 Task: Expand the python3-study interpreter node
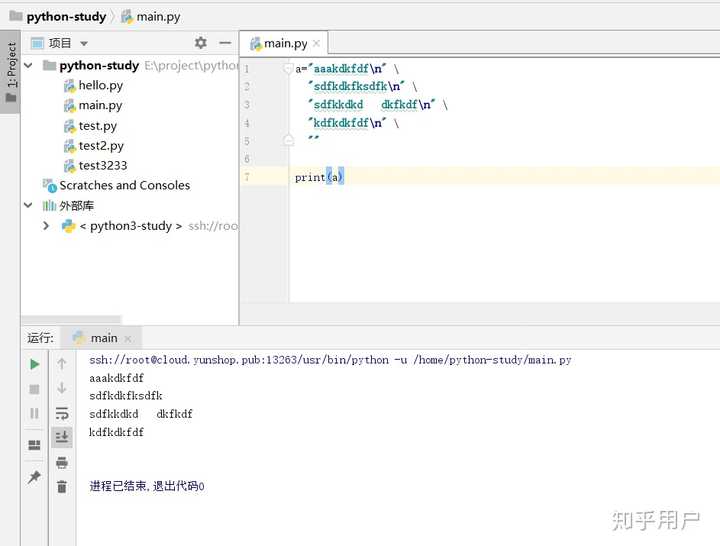click(x=45, y=225)
